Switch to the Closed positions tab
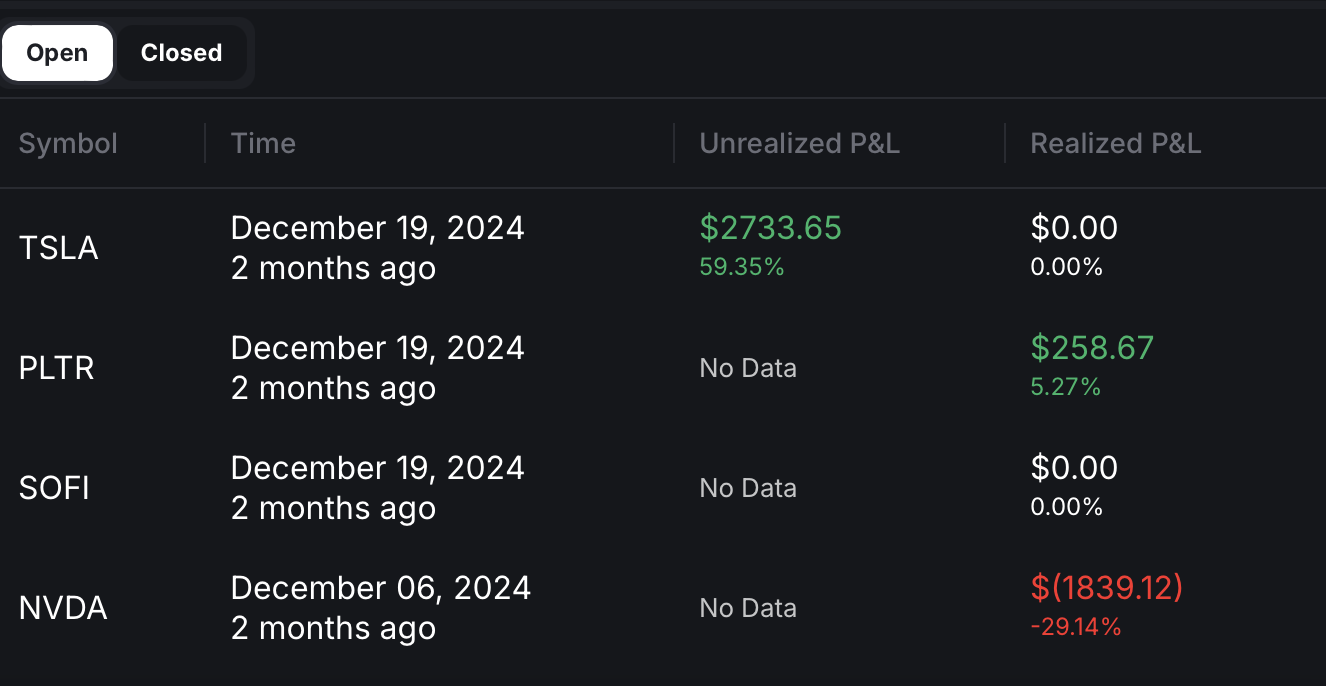The image size is (1326, 686). (x=181, y=53)
